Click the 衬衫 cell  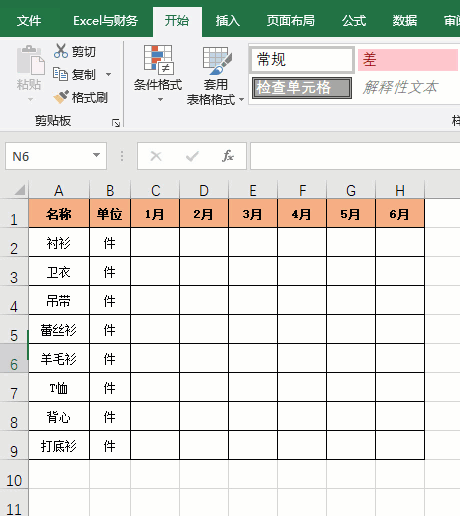pos(59,242)
